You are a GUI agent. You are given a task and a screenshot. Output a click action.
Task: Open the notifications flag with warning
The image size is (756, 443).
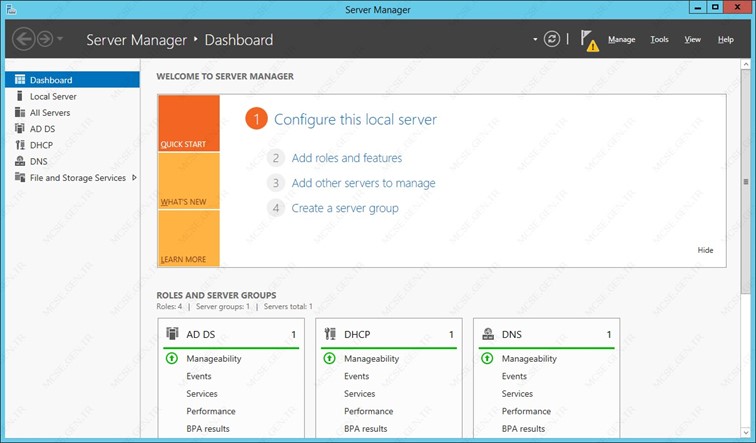[x=589, y=40]
